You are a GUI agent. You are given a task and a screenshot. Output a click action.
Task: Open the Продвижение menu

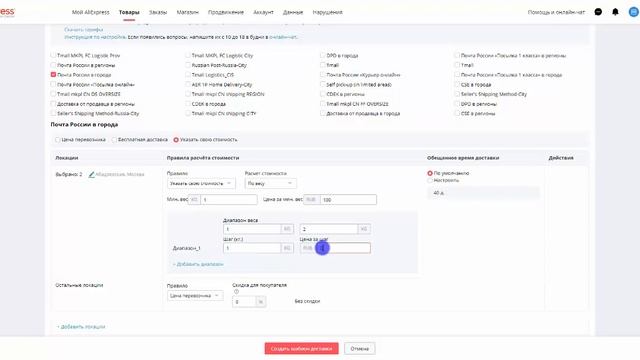pos(226,12)
